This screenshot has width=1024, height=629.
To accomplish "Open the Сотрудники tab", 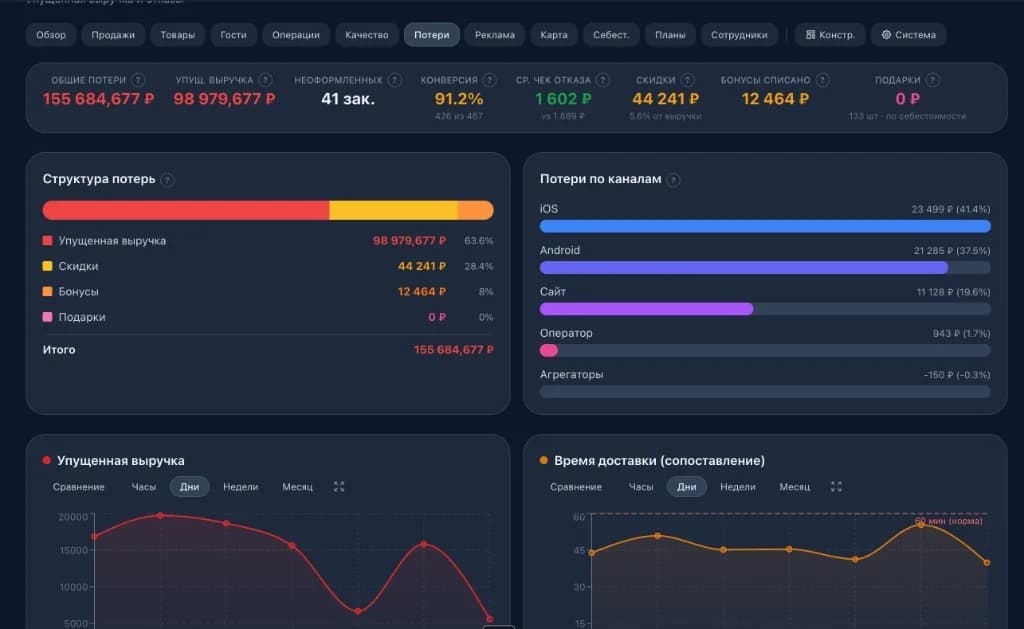I will (x=739, y=35).
